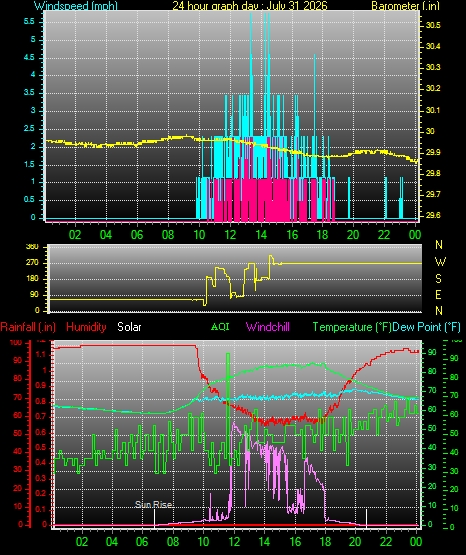
Task: Click the 30.3 value on the barometer axis
Action: (x=433, y=67)
